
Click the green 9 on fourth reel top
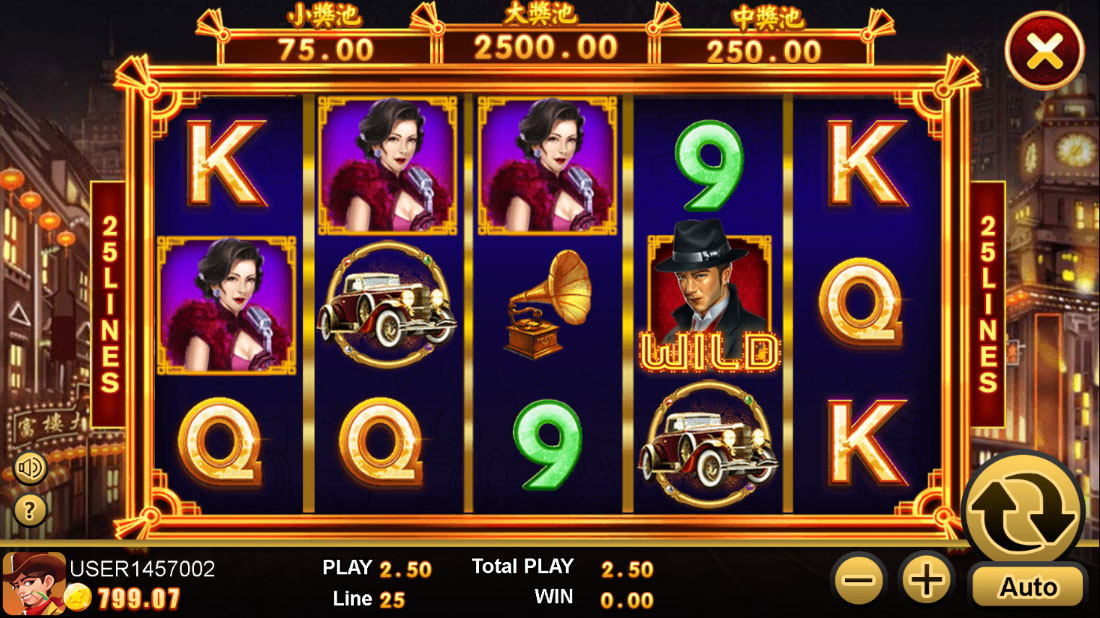pos(710,166)
